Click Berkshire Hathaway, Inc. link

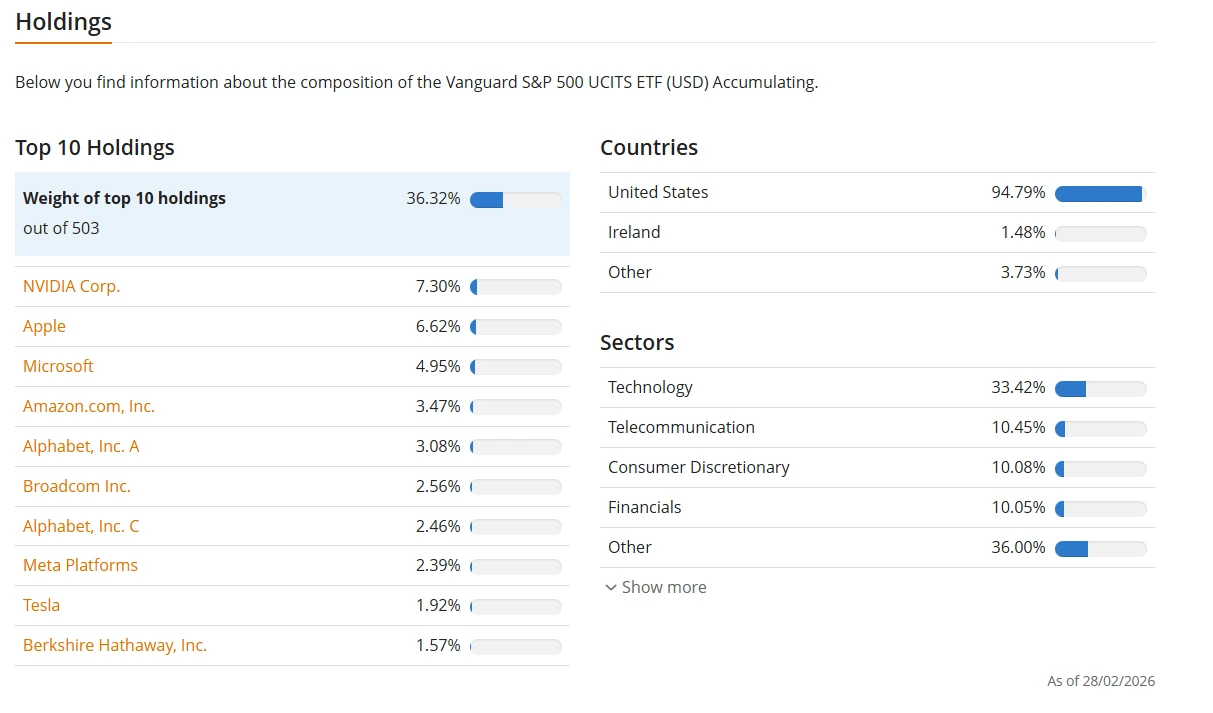pos(115,645)
